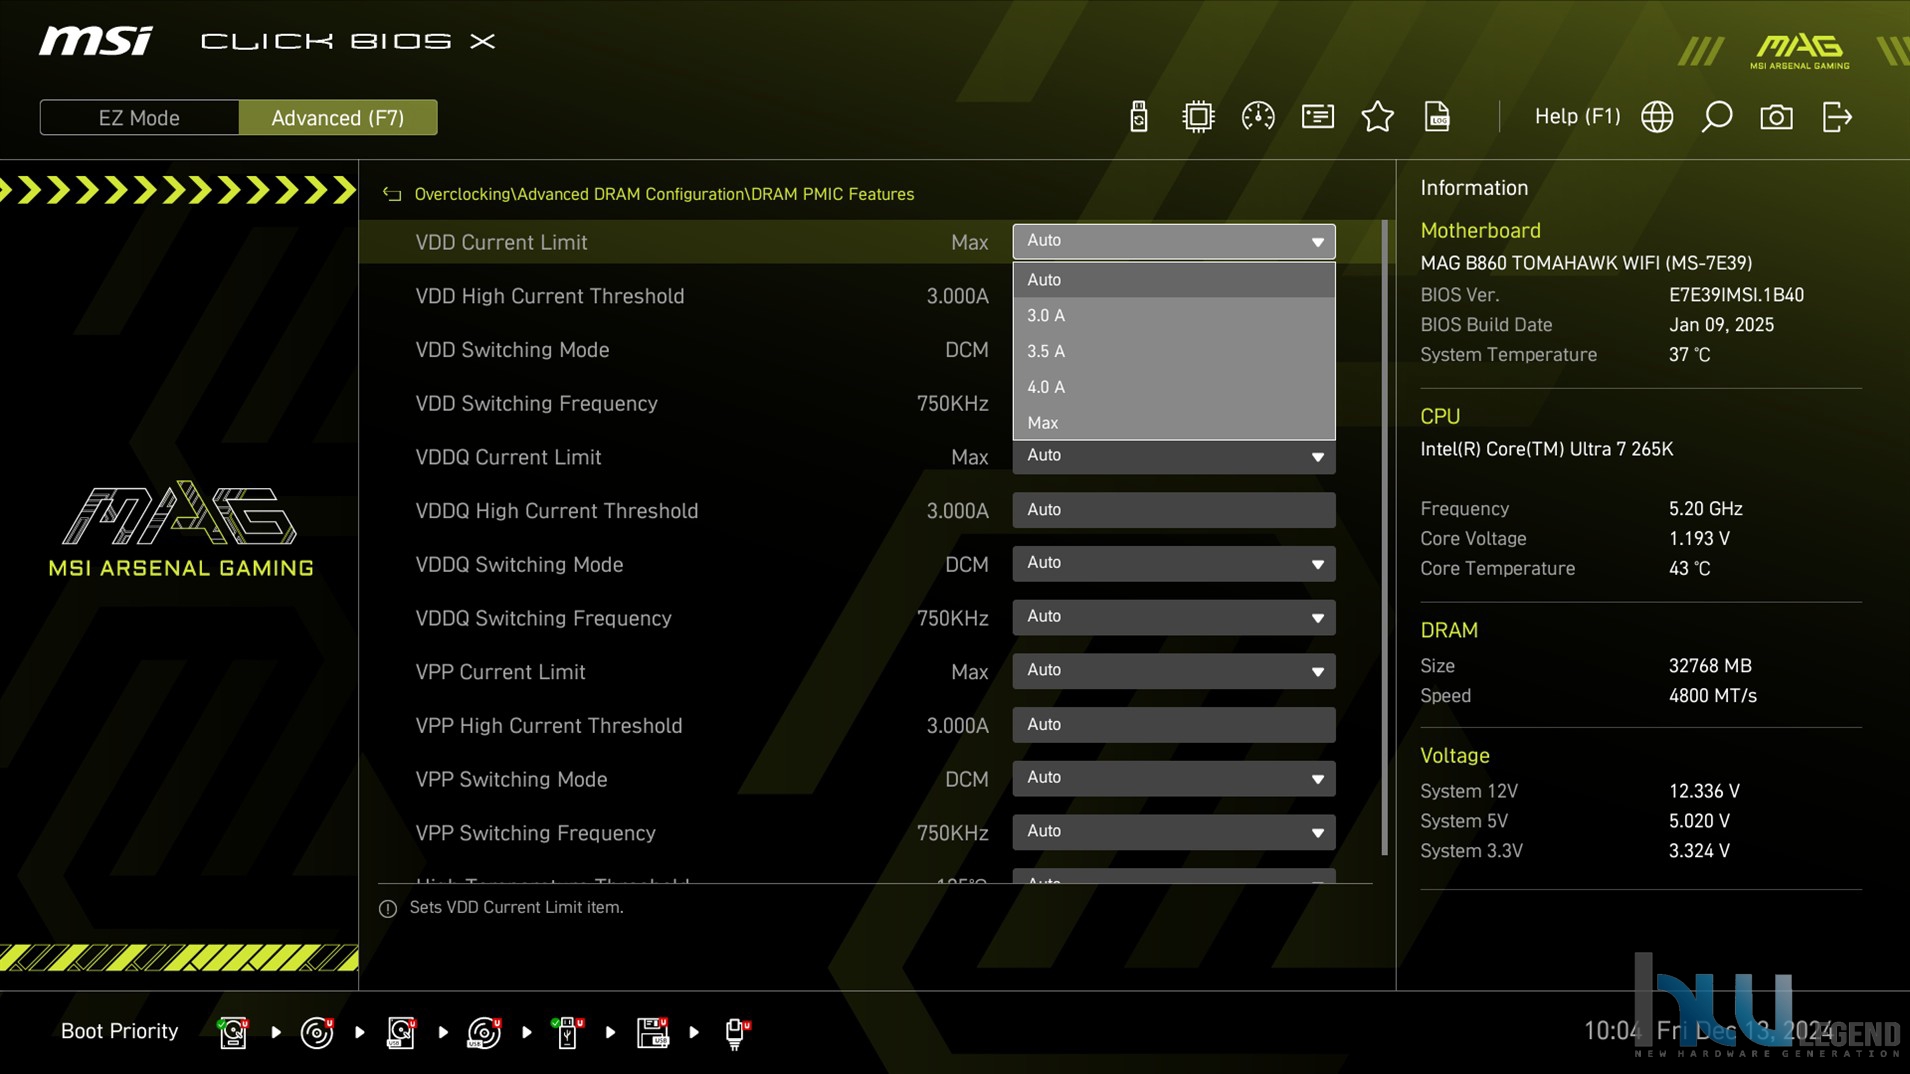Open the profile card icon in the toolbar
1910x1074 pixels.
tap(1318, 117)
